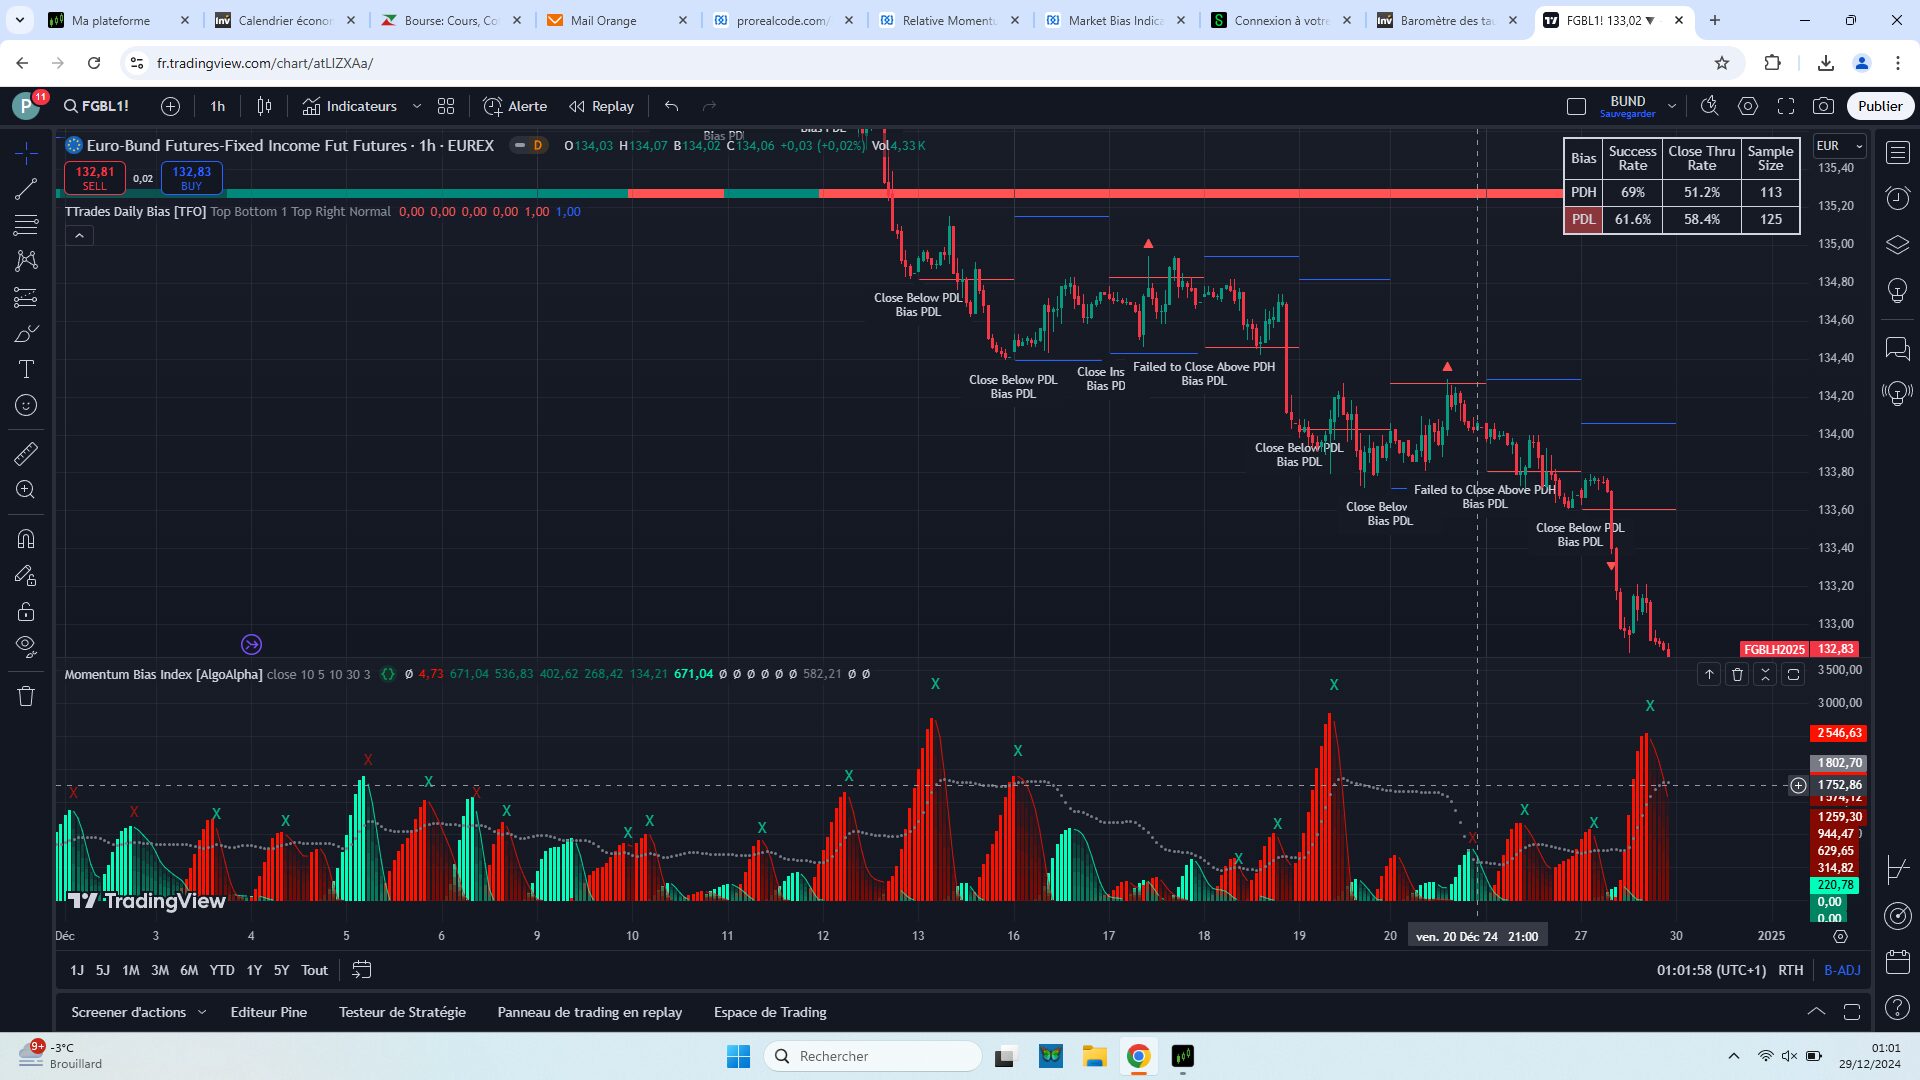Click the Publier button
This screenshot has height=1080, width=1920.
(1879, 106)
